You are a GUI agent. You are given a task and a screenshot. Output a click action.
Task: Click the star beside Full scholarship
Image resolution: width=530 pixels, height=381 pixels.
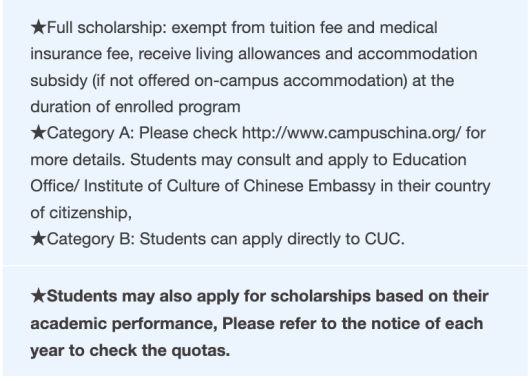click(x=38, y=27)
